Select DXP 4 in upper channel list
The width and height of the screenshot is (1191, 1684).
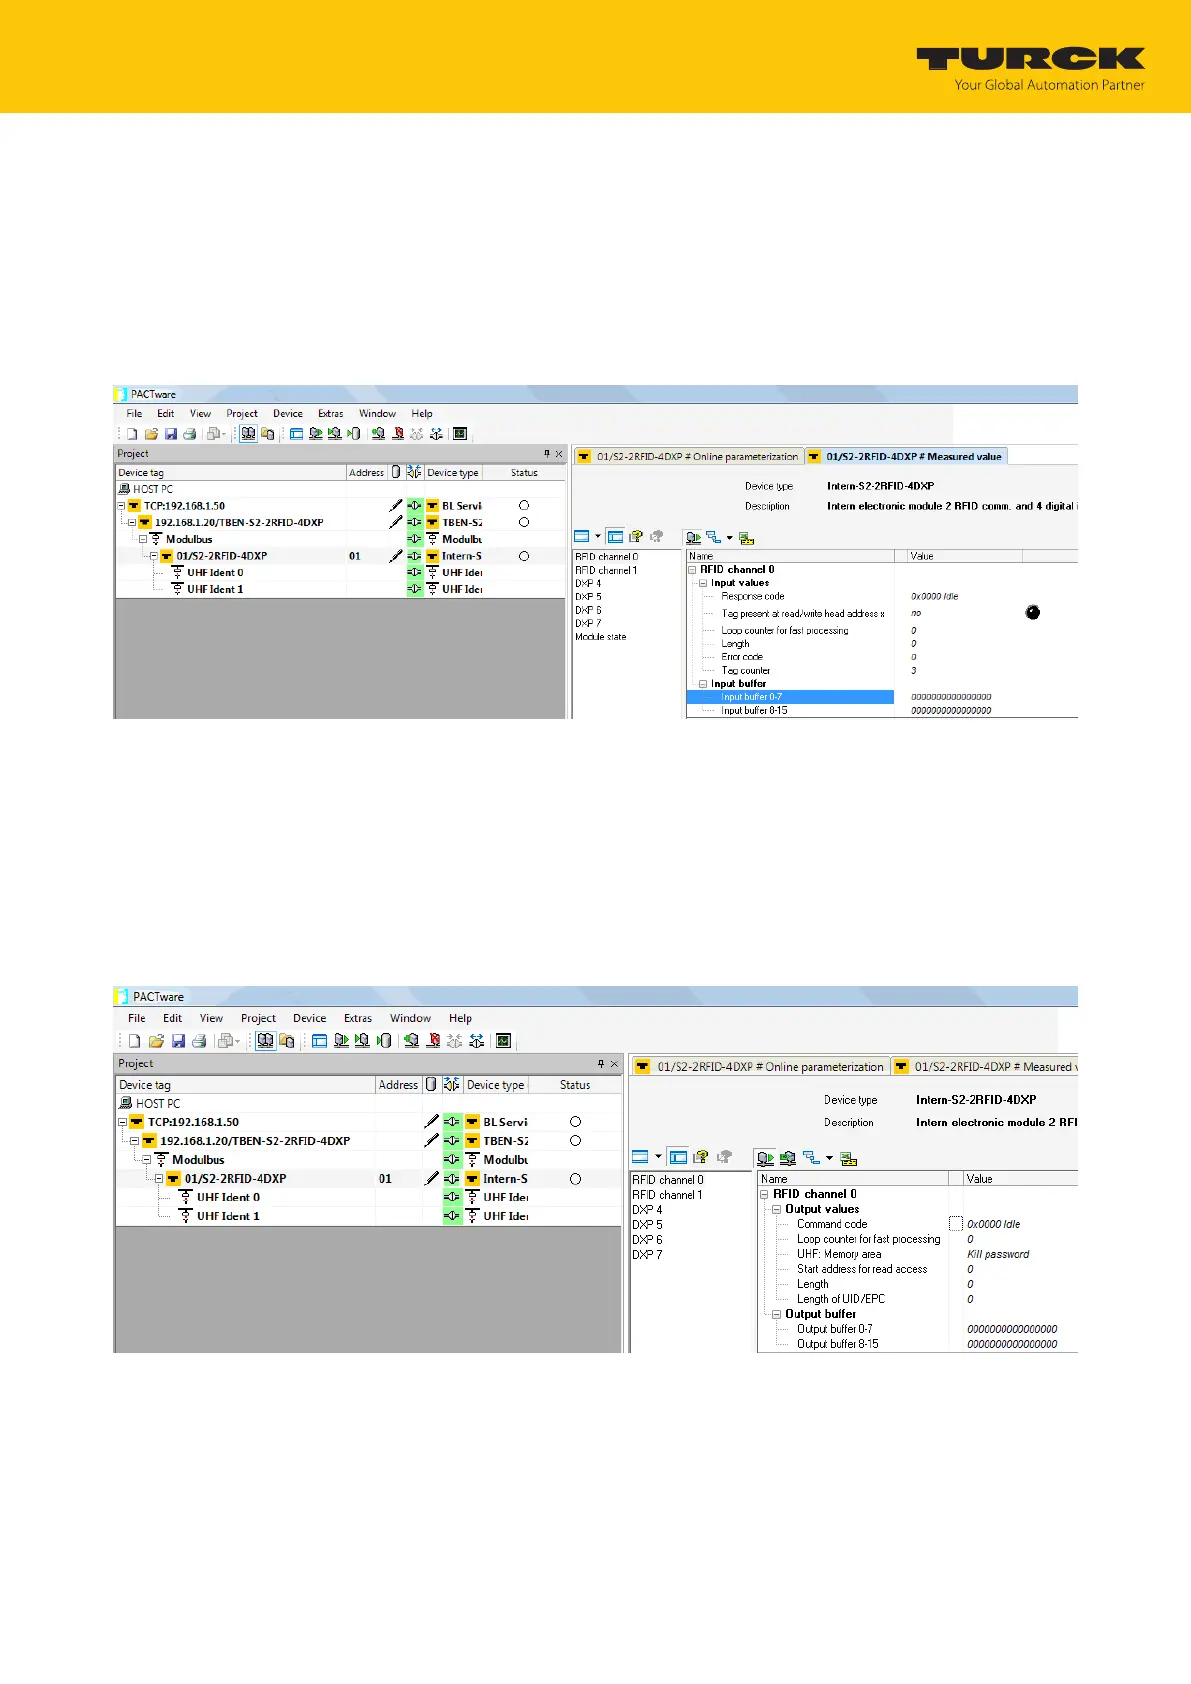[x=588, y=583]
